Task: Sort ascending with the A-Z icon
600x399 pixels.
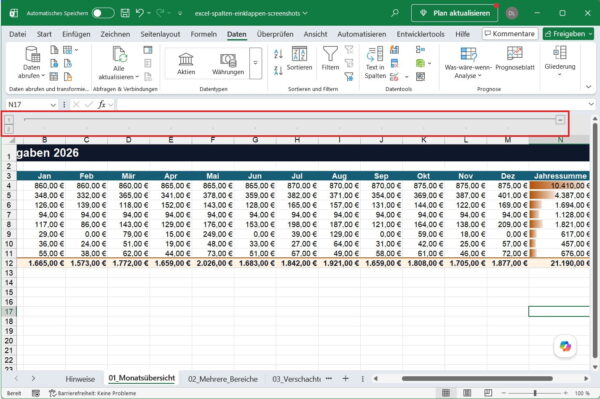Action: click(x=278, y=54)
